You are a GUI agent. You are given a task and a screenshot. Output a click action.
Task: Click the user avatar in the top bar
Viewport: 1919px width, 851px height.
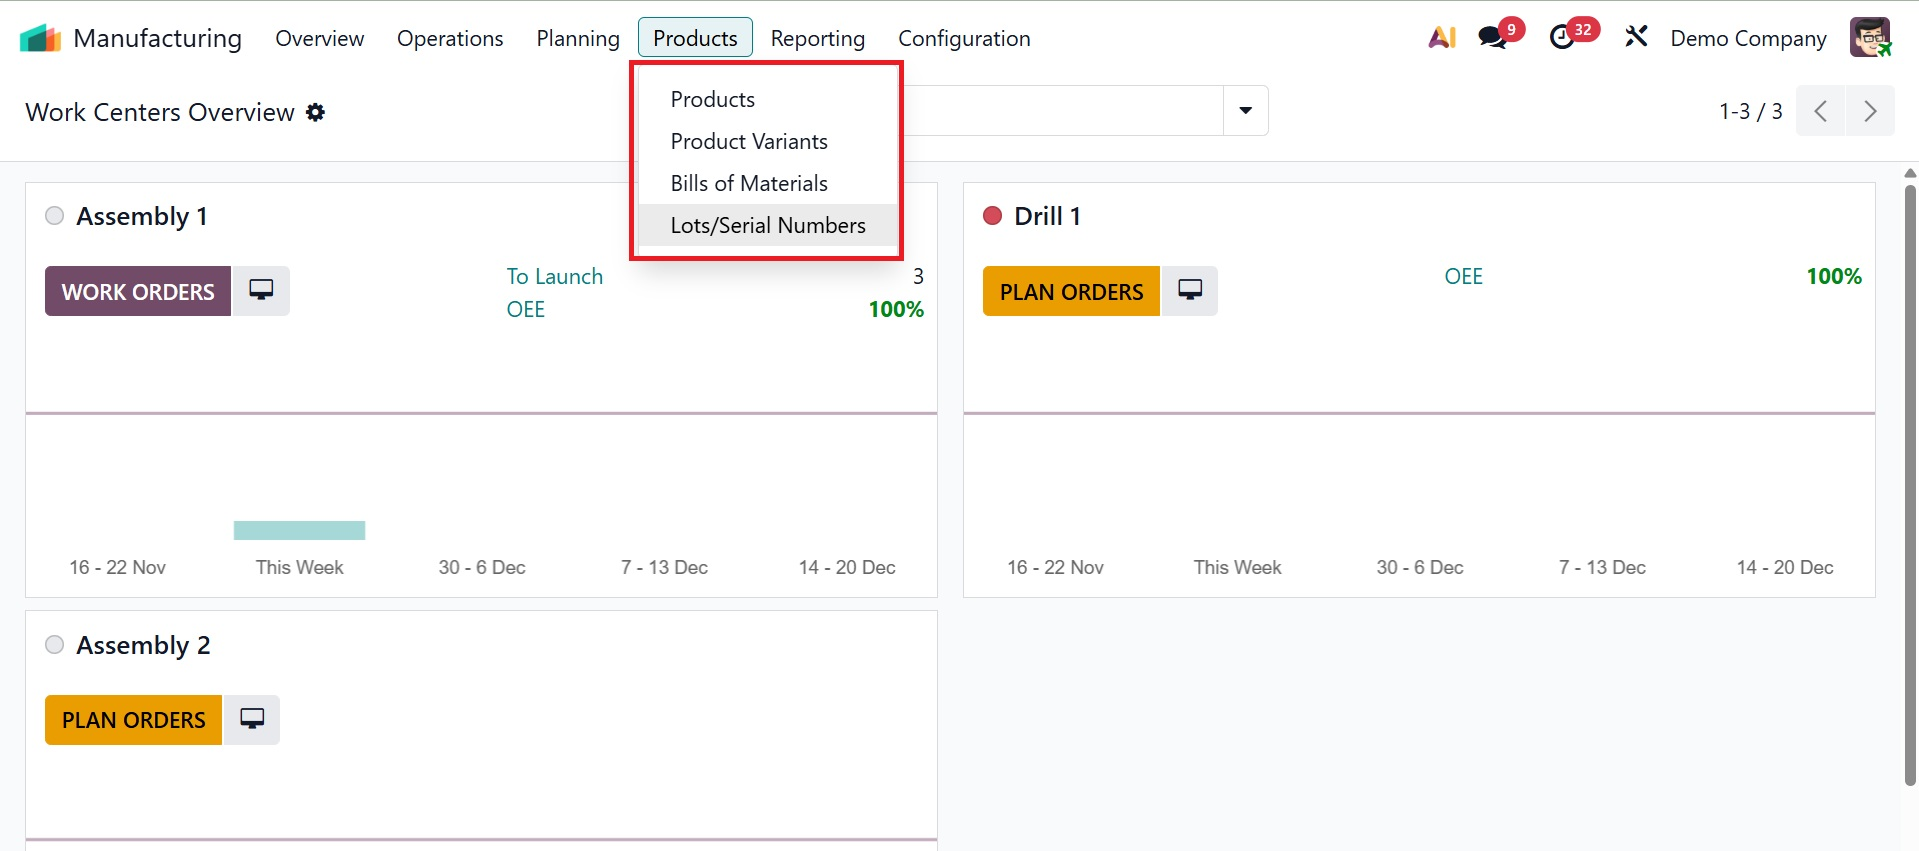click(x=1869, y=38)
